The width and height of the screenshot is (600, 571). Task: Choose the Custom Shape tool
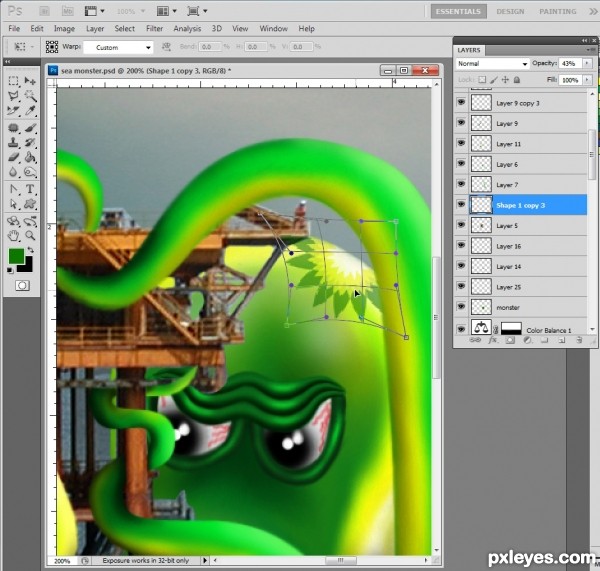tap(30, 204)
